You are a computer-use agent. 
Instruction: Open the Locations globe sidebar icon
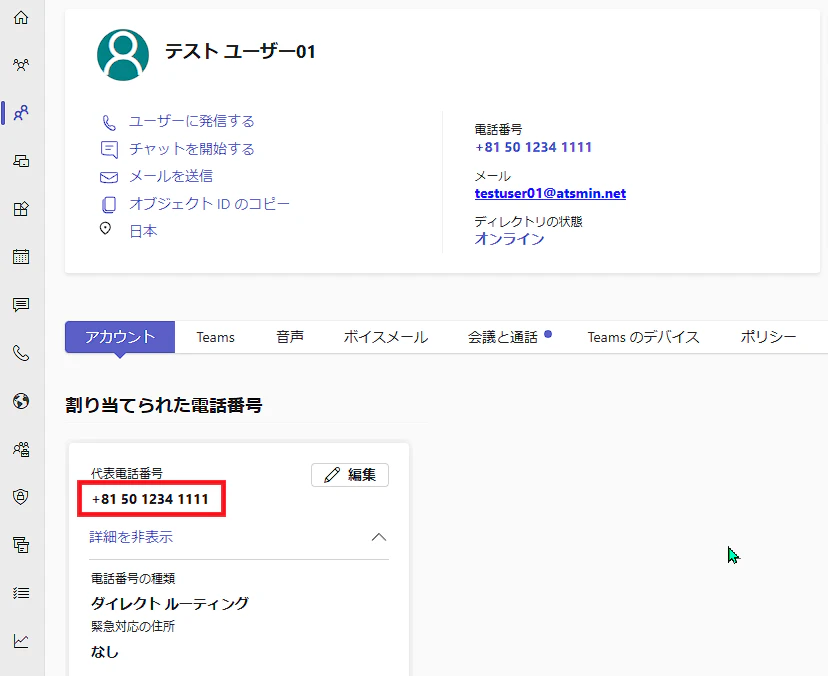pos(21,401)
